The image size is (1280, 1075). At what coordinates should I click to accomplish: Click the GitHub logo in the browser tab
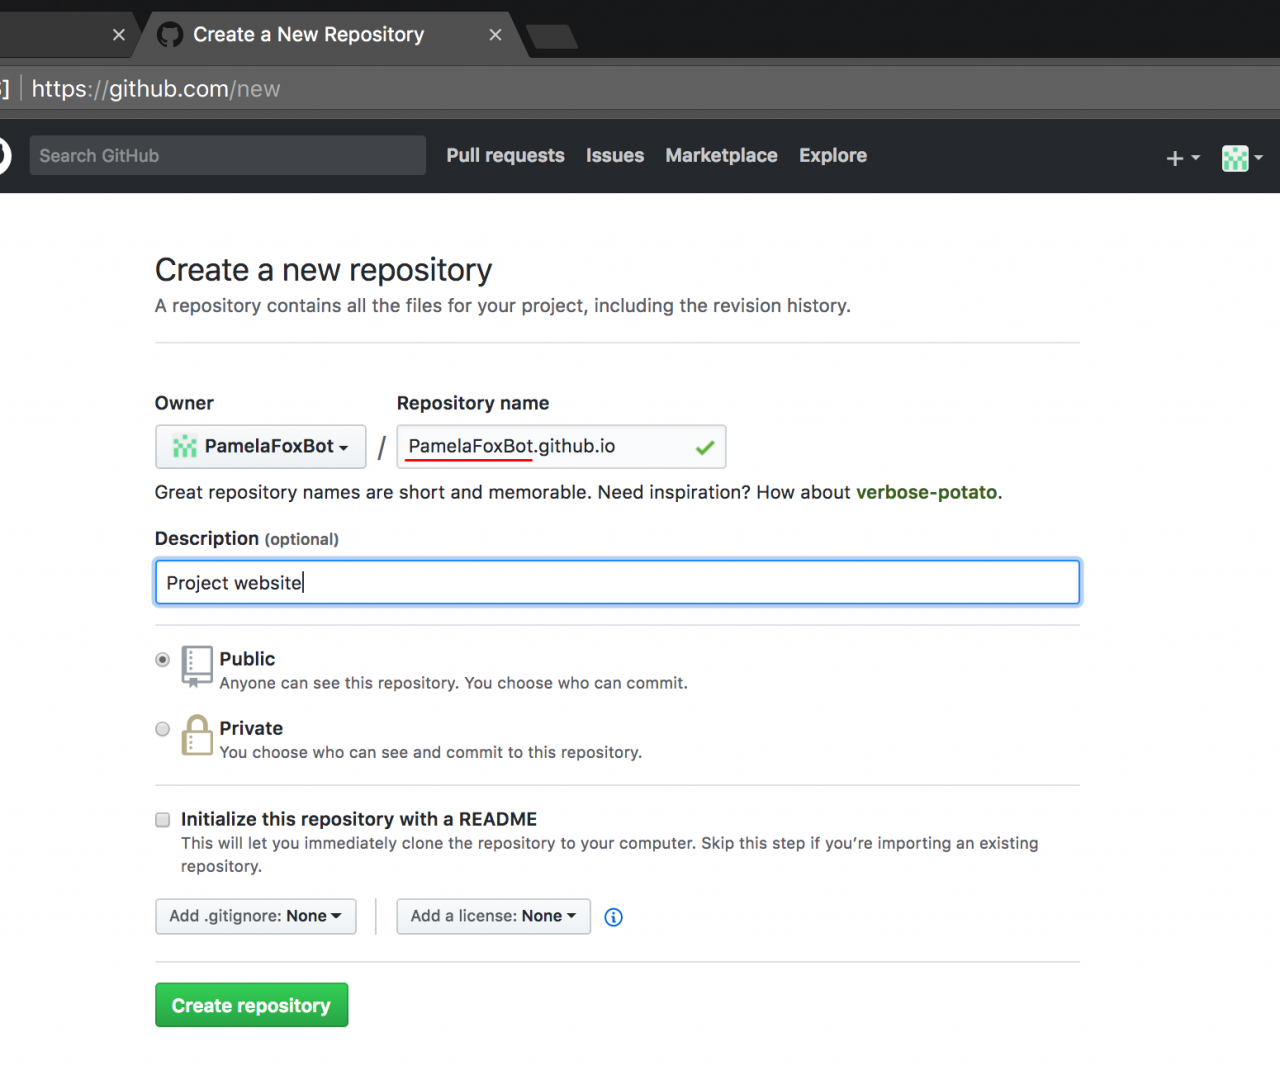170,35
